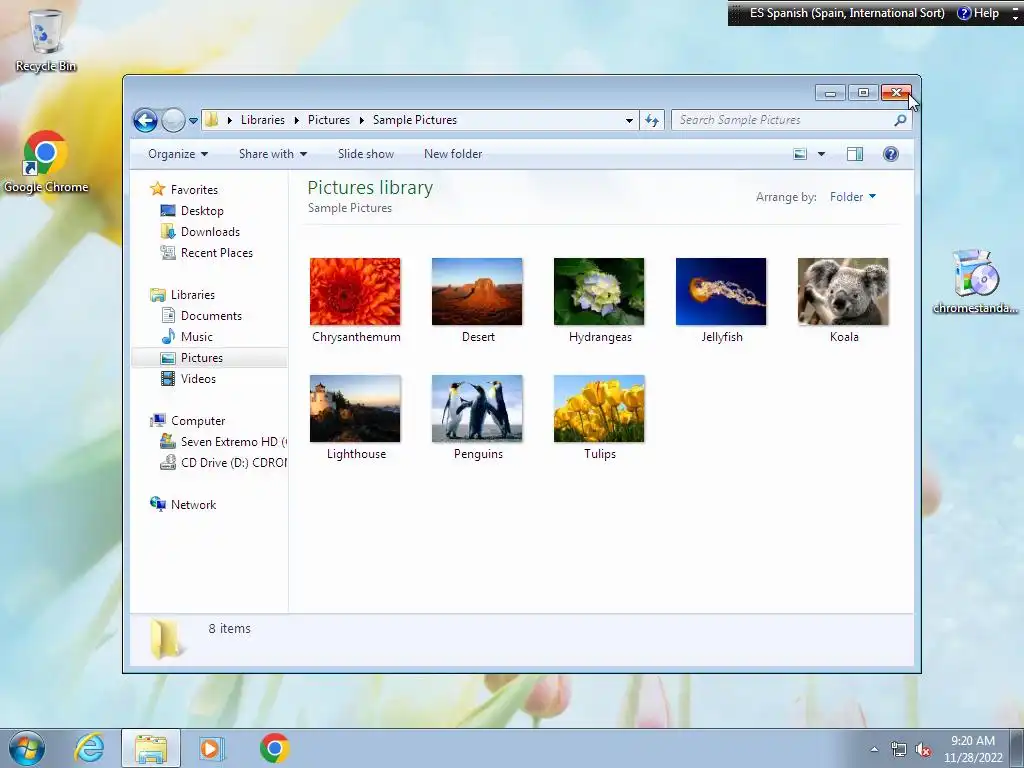Select the Jellyfish picture thumbnail
Image resolution: width=1024 pixels, height=768 pixels.
pyautogui.click(x=721, y=291)
